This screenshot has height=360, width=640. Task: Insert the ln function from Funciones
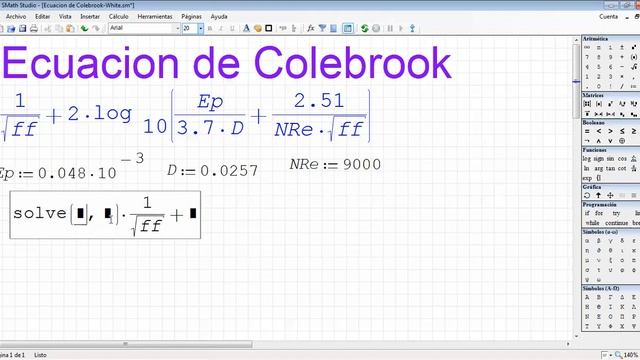586,168
